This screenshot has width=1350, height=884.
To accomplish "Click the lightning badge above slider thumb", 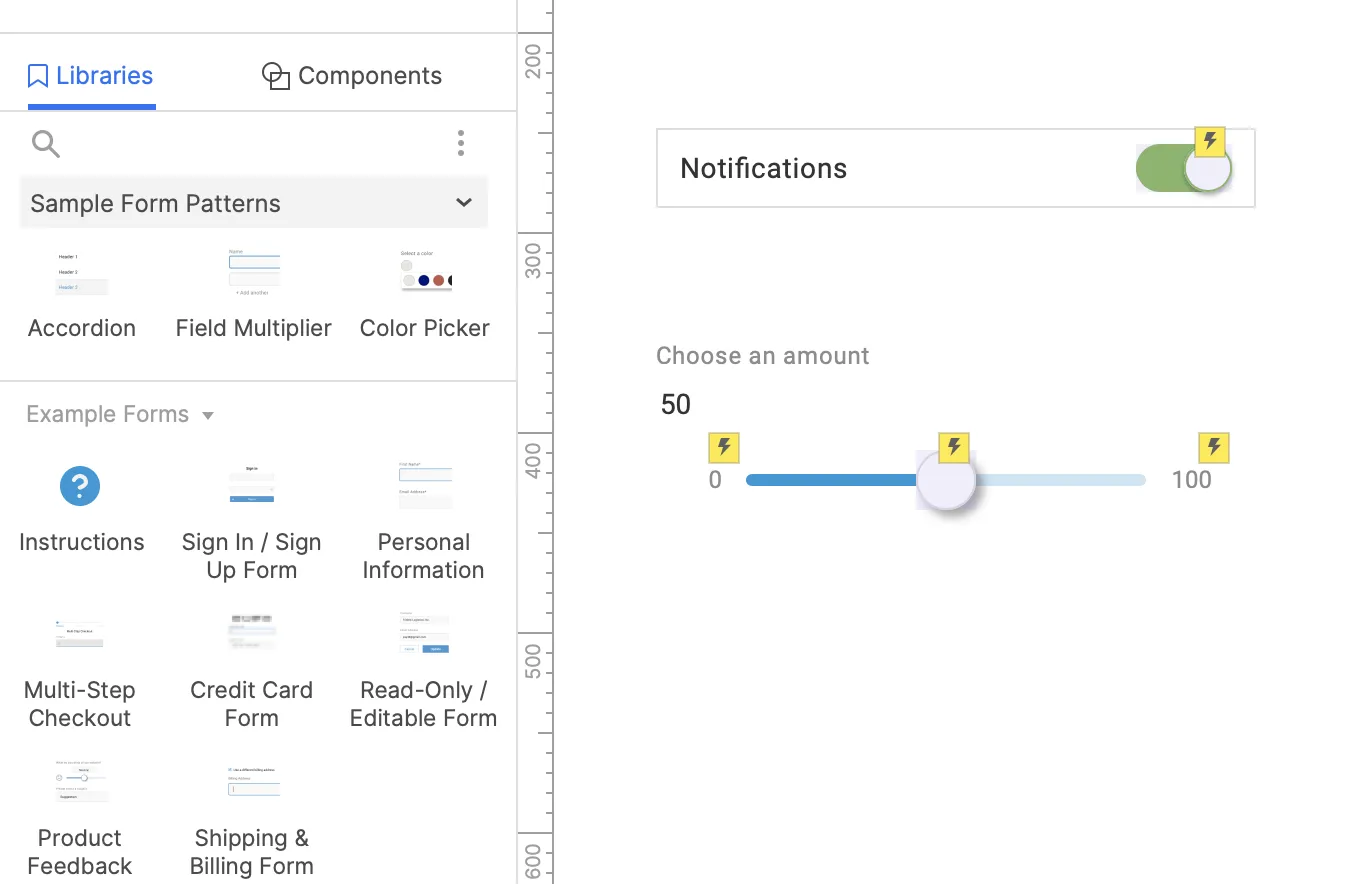I will point(954,447).
